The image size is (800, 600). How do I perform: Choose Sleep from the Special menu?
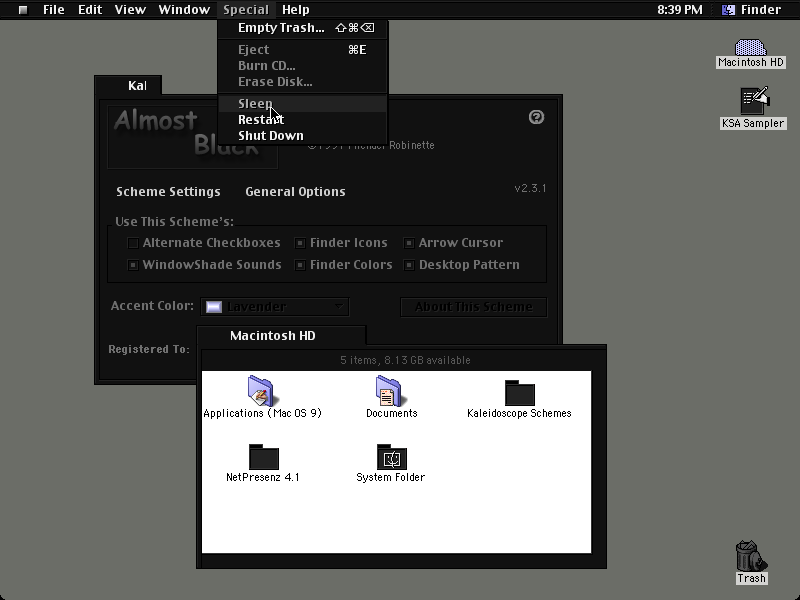[x=303, y=104]
